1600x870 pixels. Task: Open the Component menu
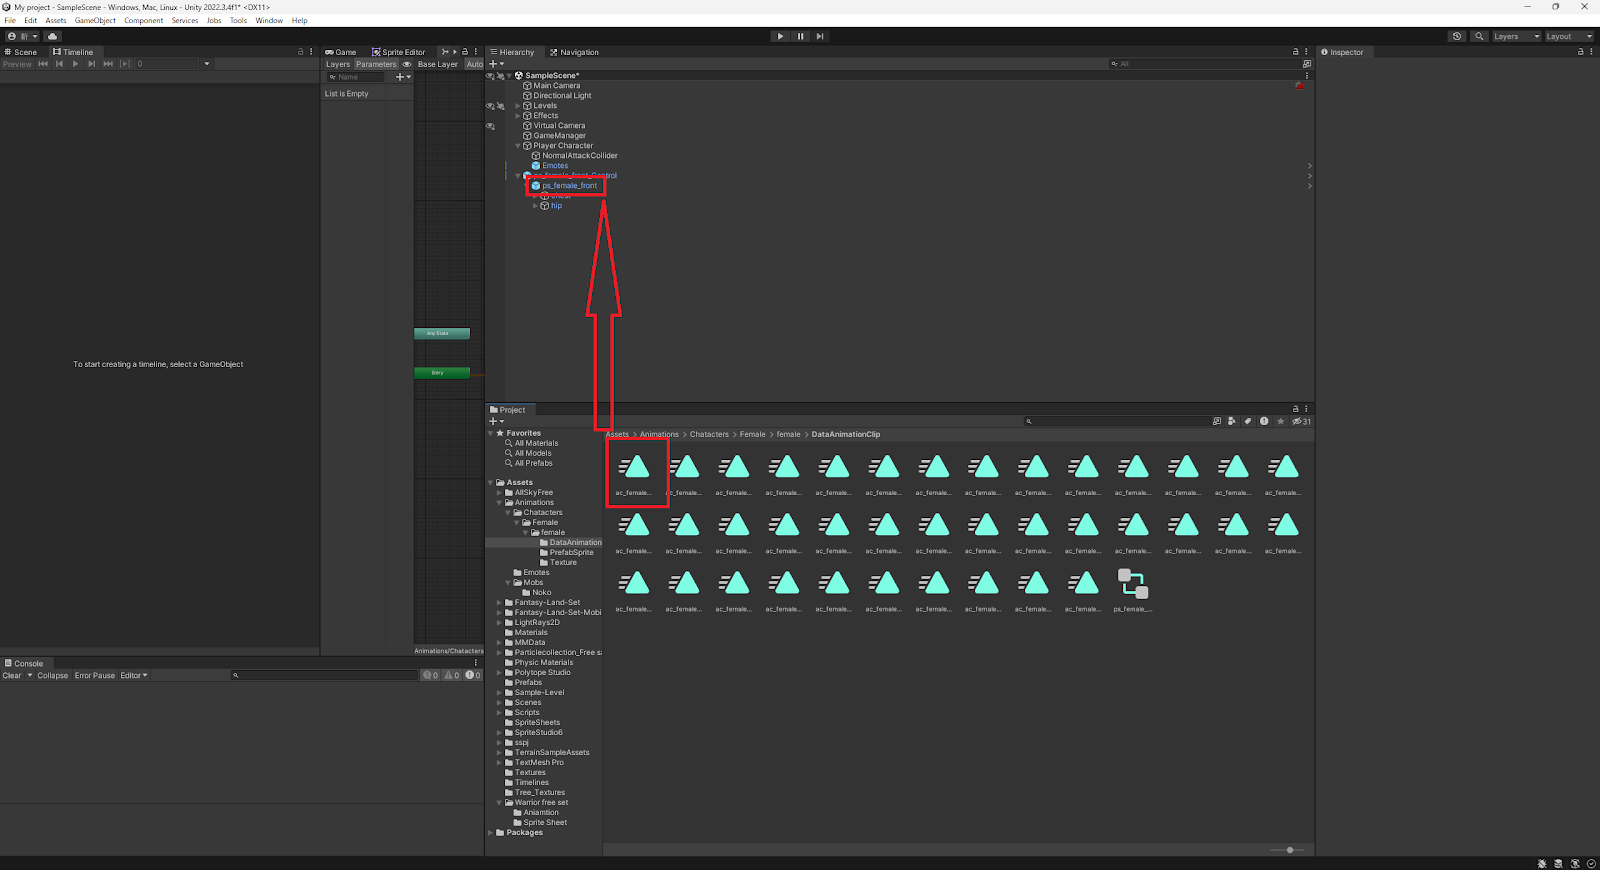(144, 20)
